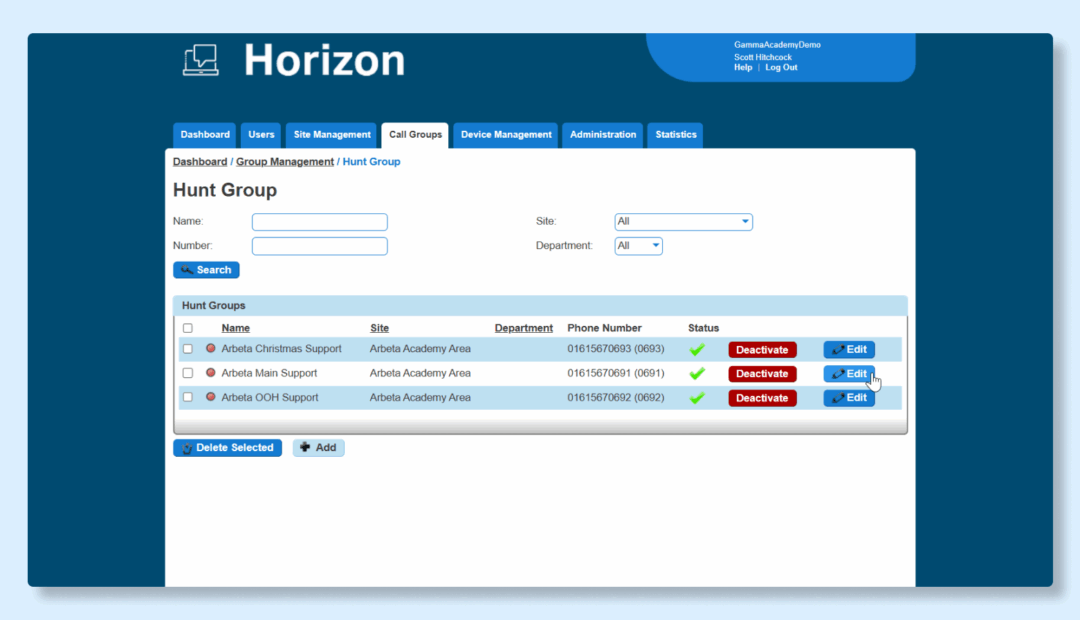Deactivate Arbeta Main Support hunt group
1080x620 pixels.
coord(762,373)
